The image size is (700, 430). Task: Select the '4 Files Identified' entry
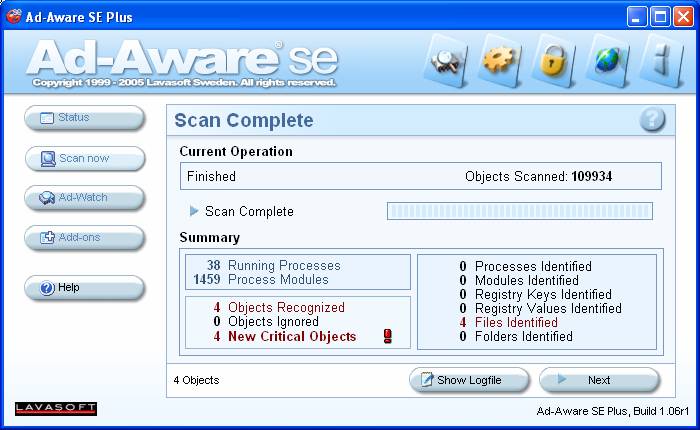point(508,322)
